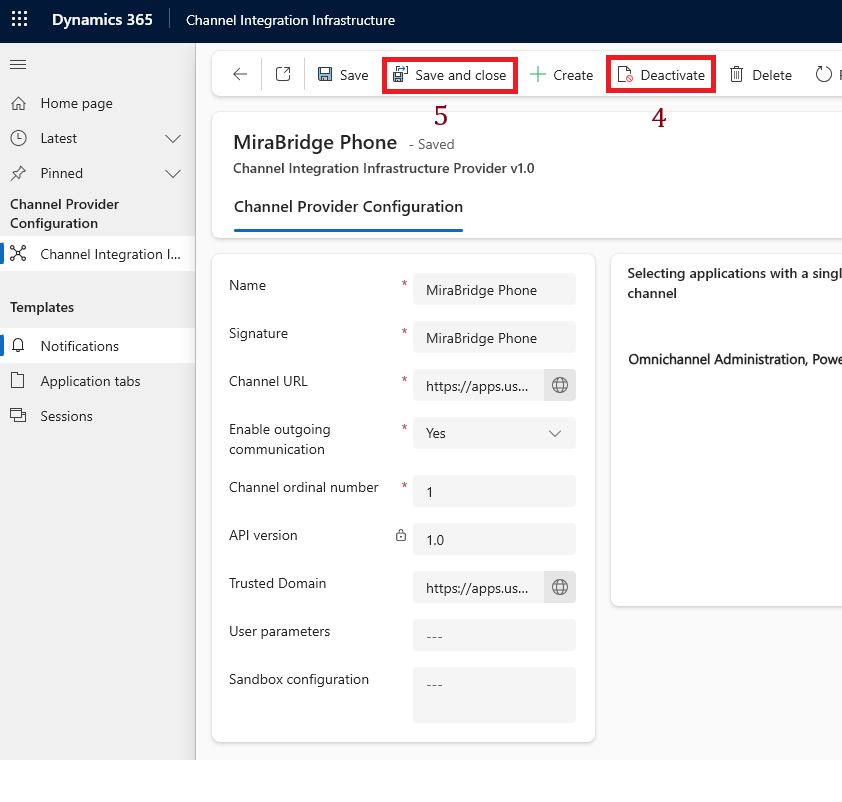Viewport: 842px width, 802px height.
Task: Delete the record using trash icon
Action: pyautogui.click(x=760, y=75)
